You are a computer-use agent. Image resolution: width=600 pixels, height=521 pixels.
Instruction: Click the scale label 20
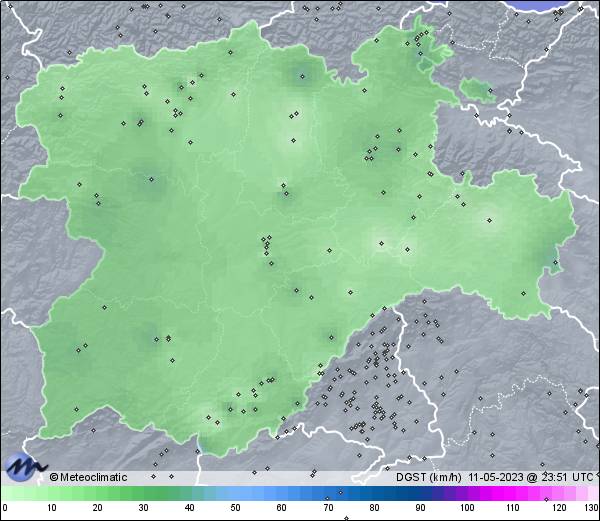click(x=98, y=508)
